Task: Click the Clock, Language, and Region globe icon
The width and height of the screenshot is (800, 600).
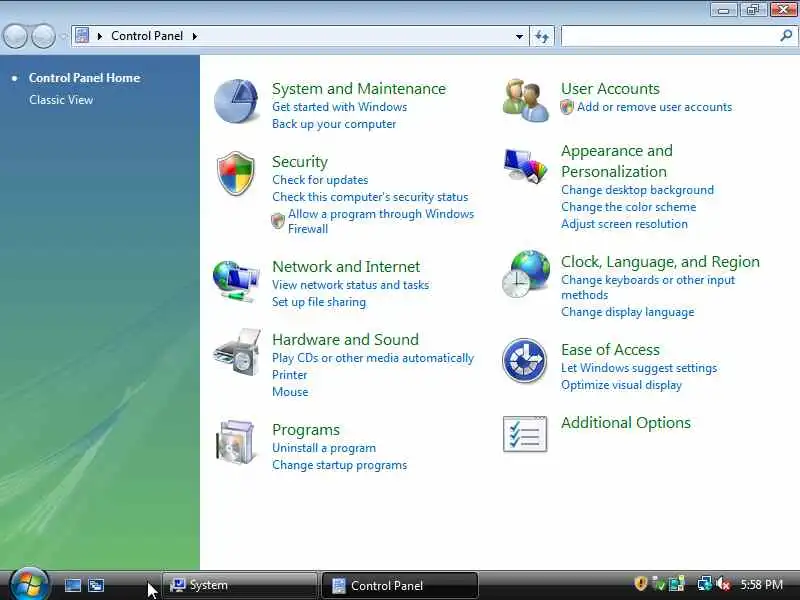Action: point(526,274)
